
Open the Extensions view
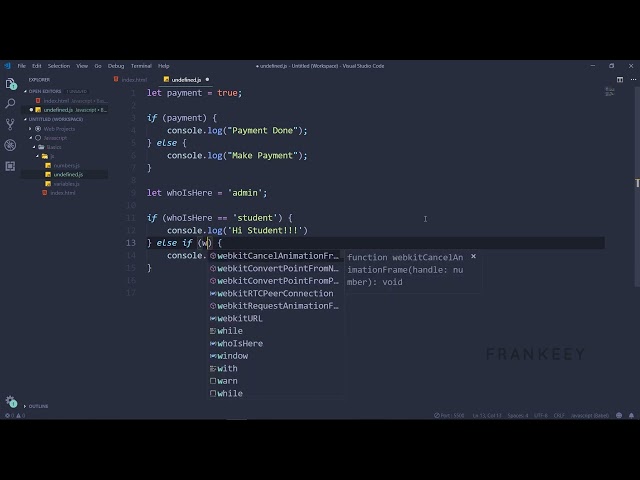10,166
